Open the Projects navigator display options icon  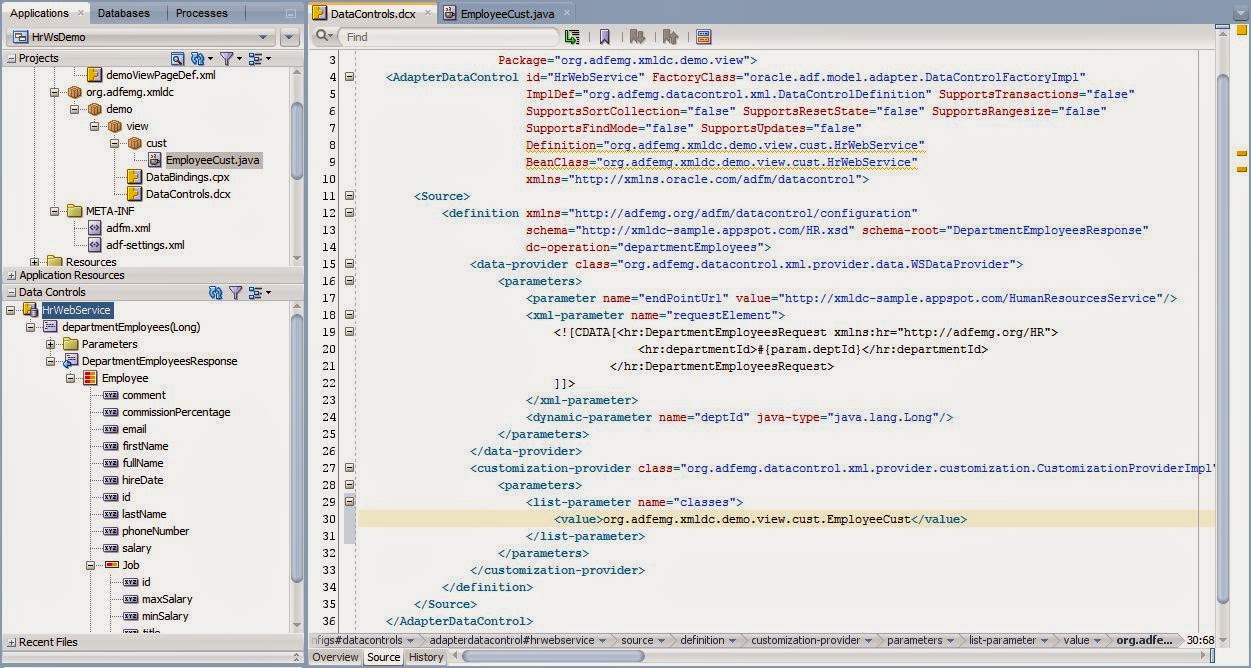pos(258,59)
